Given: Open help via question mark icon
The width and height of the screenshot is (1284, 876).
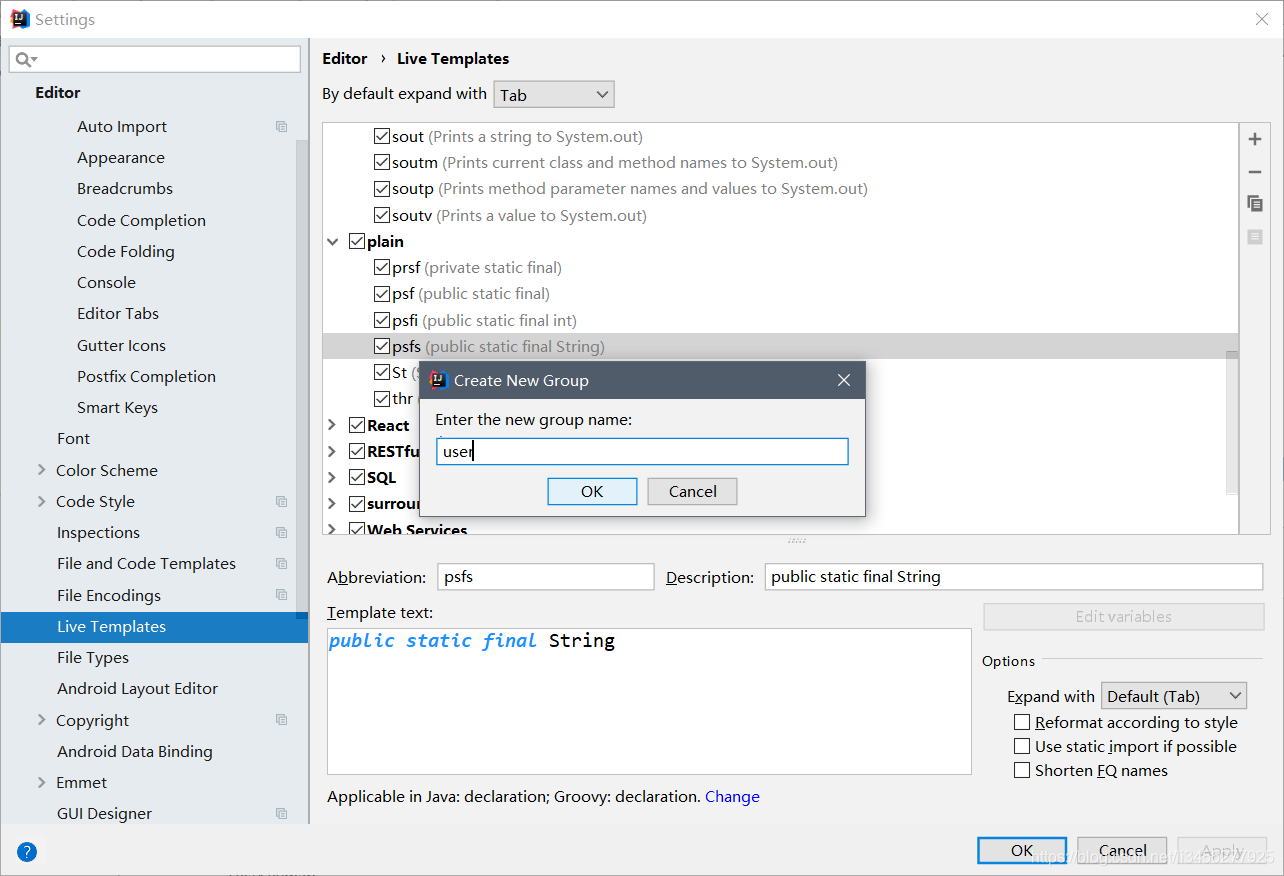Looking at the screenshot, I should (x=27, y=852).
